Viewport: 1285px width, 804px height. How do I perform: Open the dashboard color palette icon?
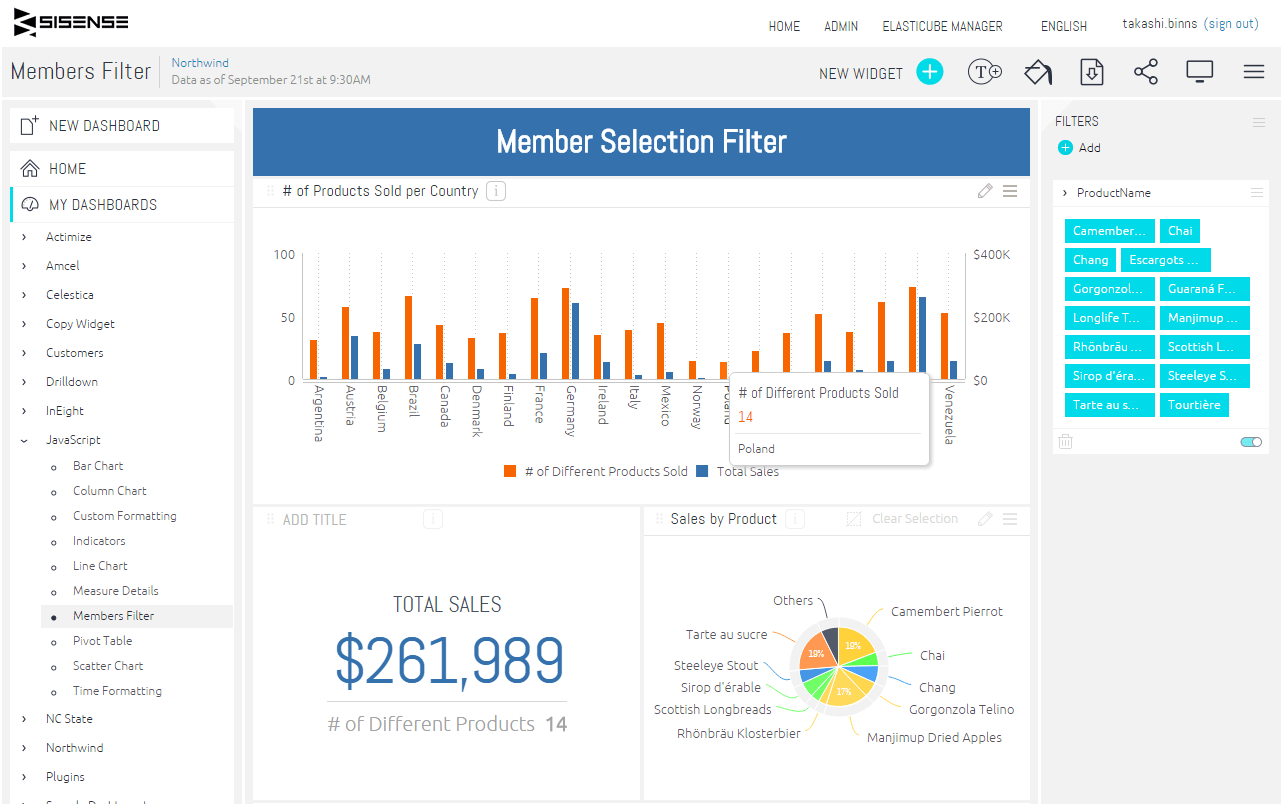[1038, 72]
